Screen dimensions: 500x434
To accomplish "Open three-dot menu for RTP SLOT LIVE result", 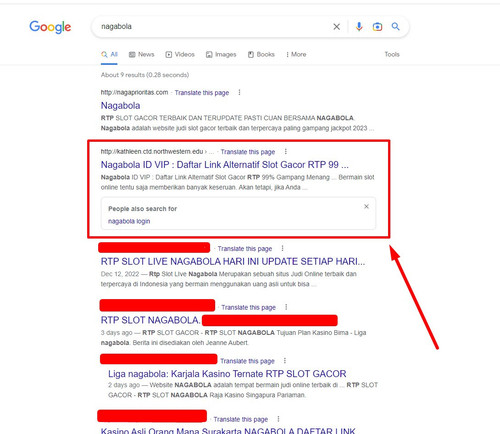I will click(x=283, y=248).
